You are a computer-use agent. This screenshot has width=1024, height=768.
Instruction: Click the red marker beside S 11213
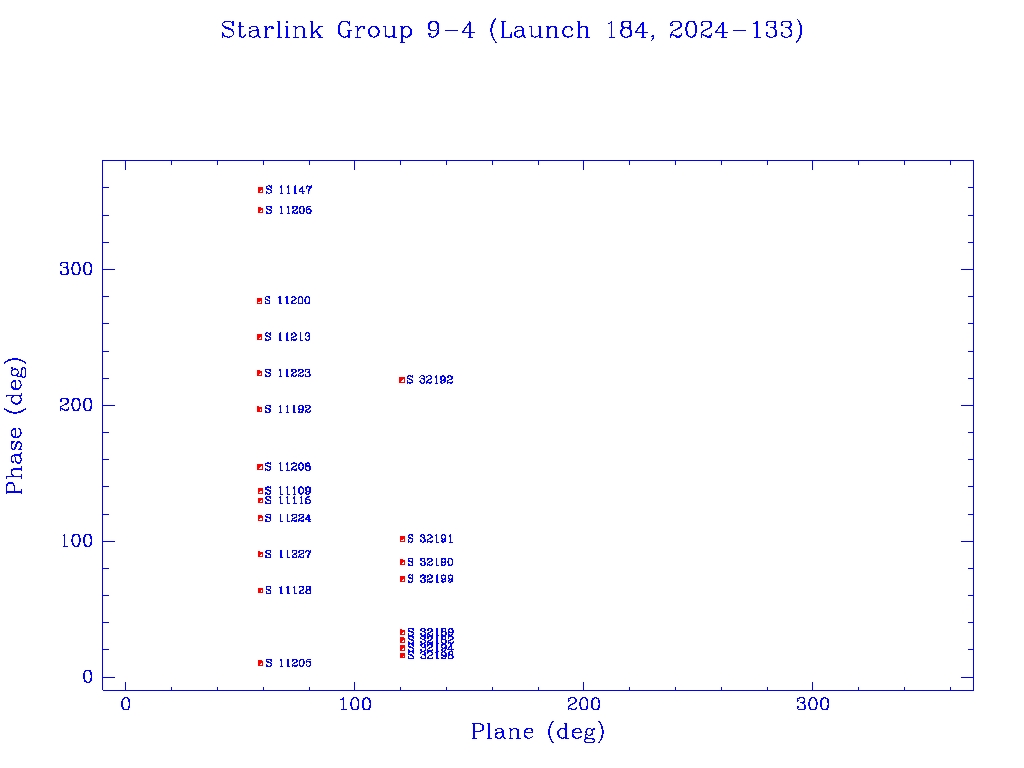pos(259,337)
